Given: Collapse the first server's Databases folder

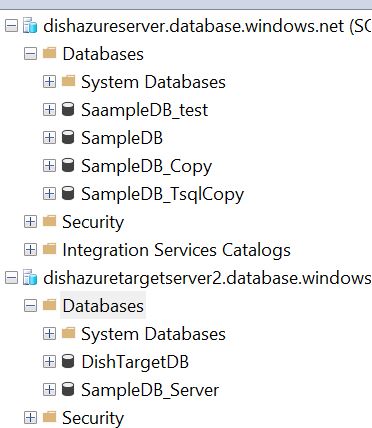Looking at the screenshot, I should click(x=30, y=54).
